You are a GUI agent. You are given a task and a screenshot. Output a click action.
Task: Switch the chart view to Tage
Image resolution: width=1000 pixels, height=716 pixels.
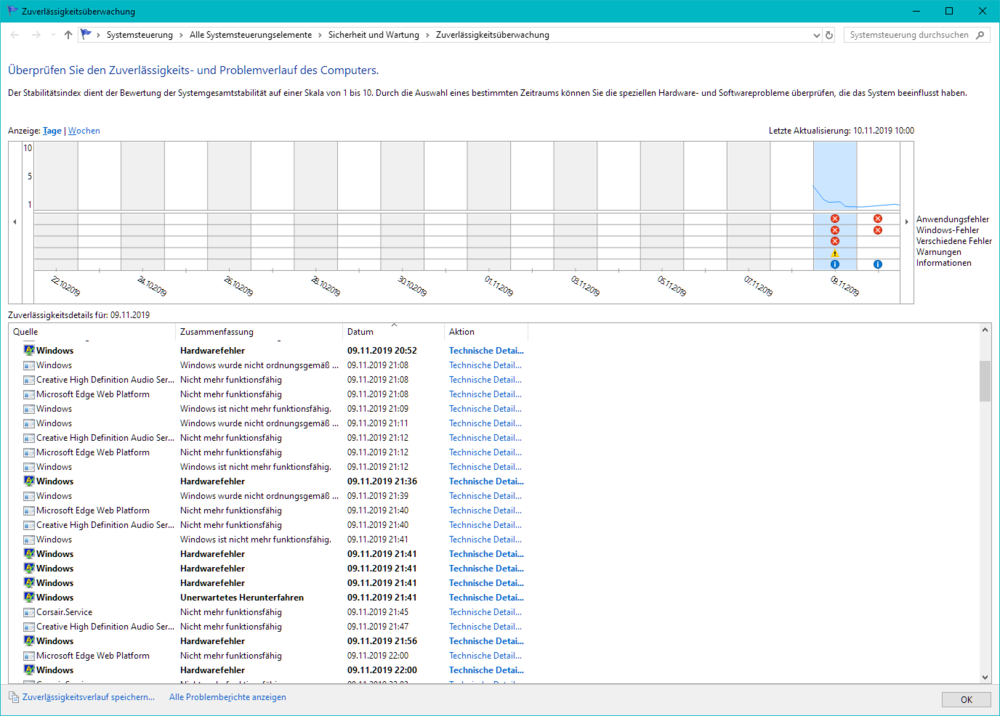click(x=52, y=131)
